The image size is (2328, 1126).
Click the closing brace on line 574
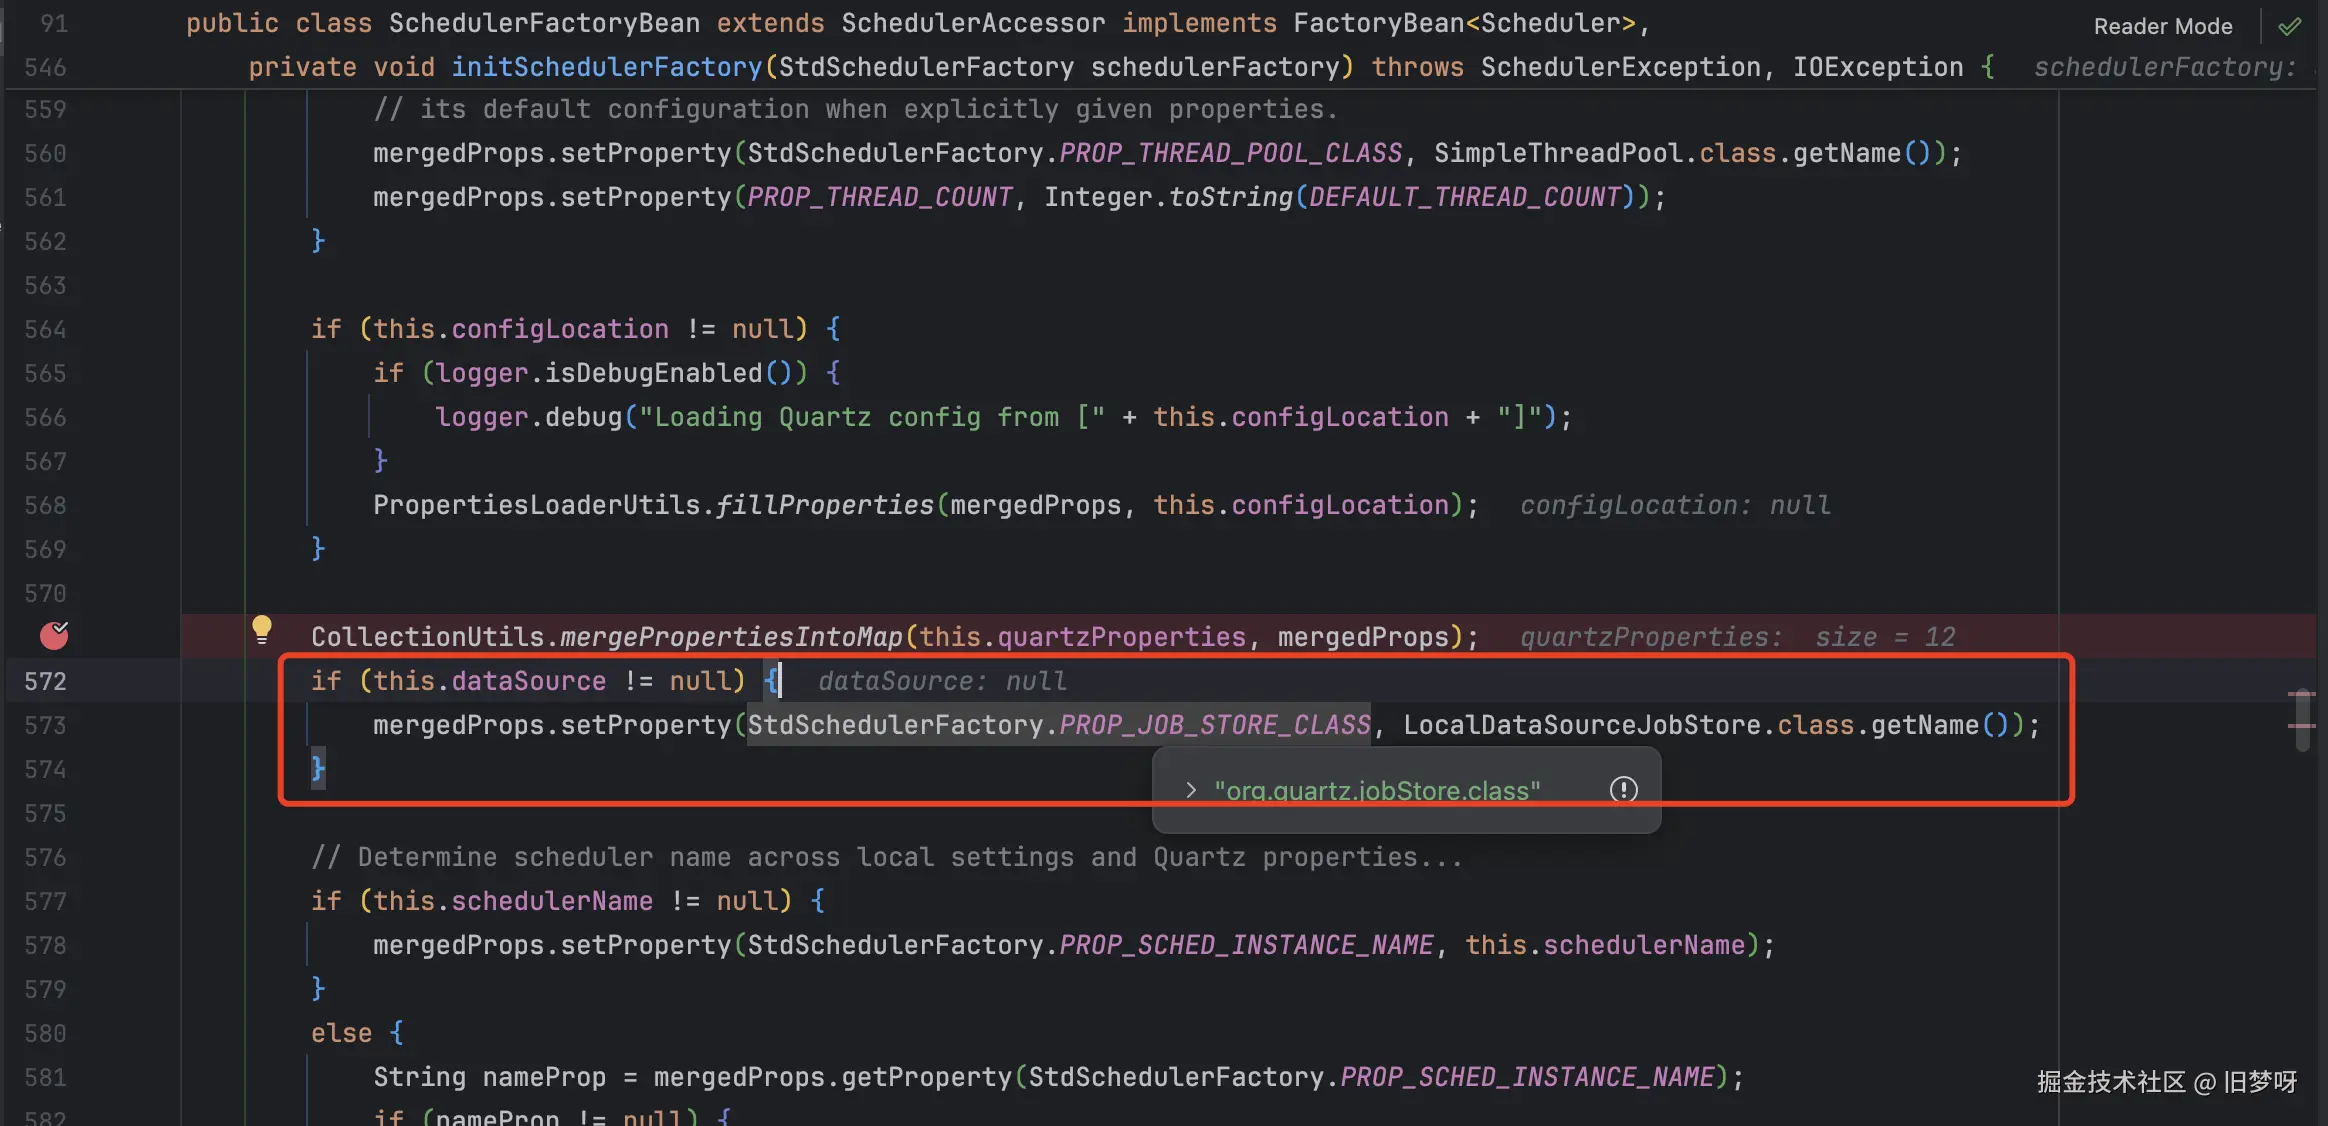click(x=318, y=769)
